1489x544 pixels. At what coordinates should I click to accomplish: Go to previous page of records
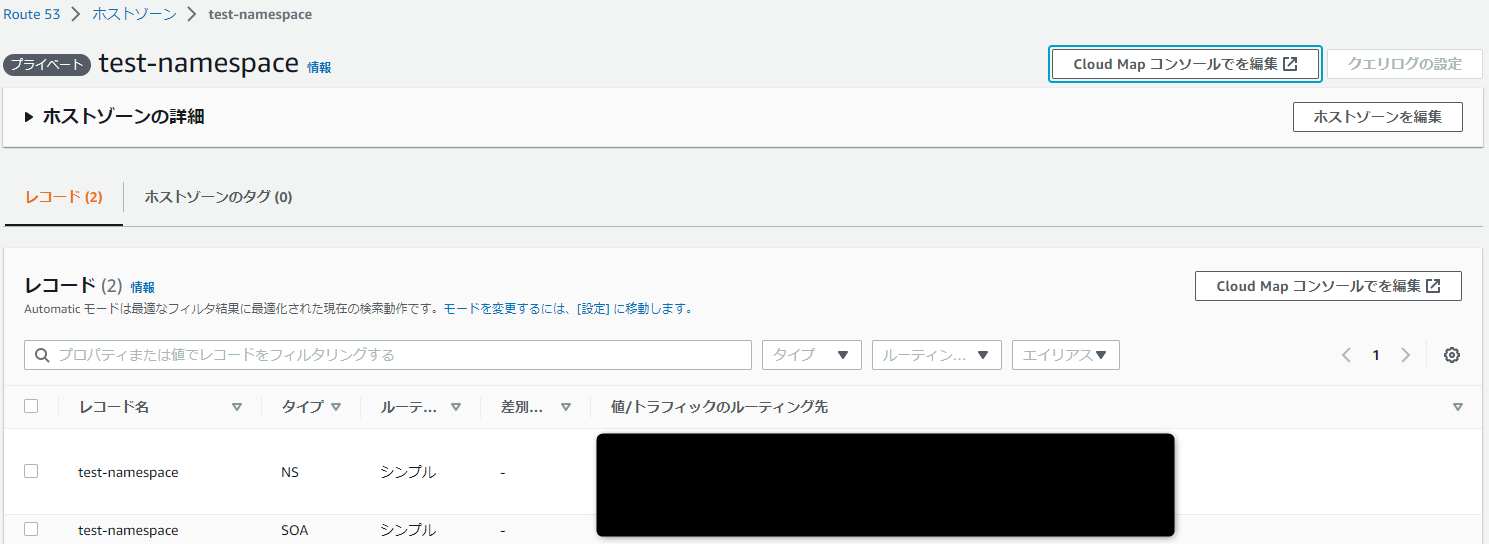[1346, 355]
